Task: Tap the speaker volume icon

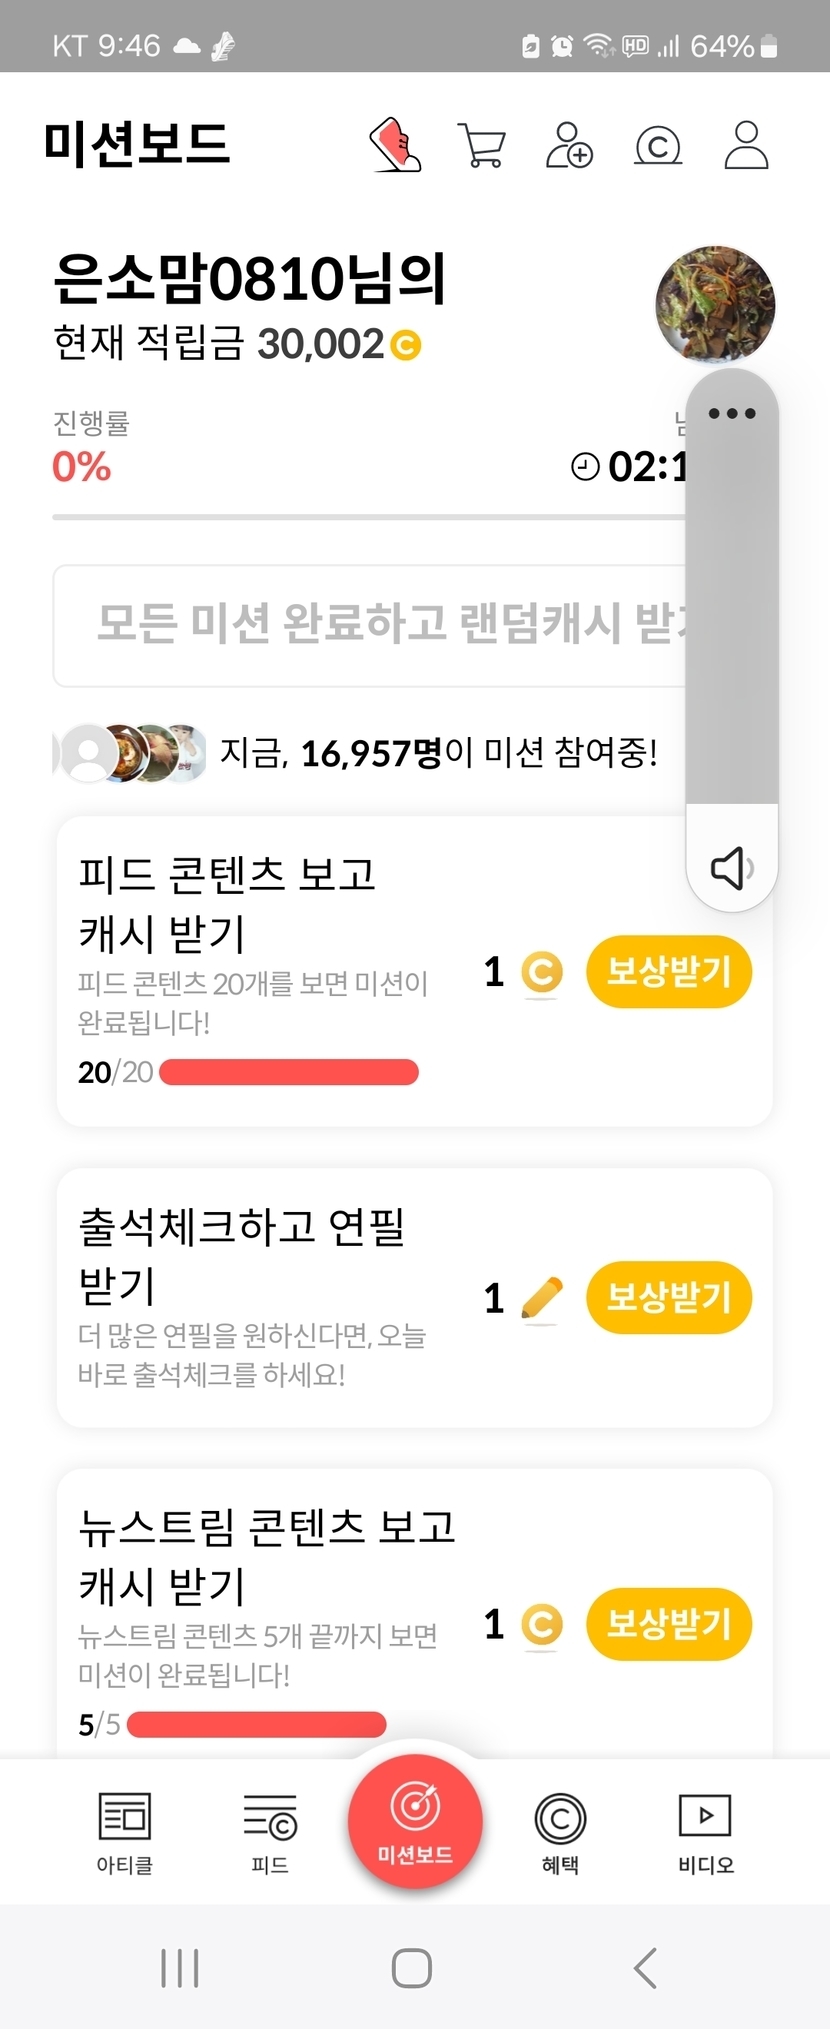Action: pos(731,867)
